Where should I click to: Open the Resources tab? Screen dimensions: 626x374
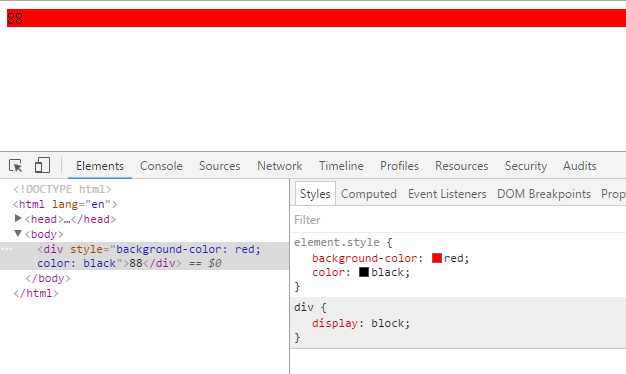[x=462, y=166]
